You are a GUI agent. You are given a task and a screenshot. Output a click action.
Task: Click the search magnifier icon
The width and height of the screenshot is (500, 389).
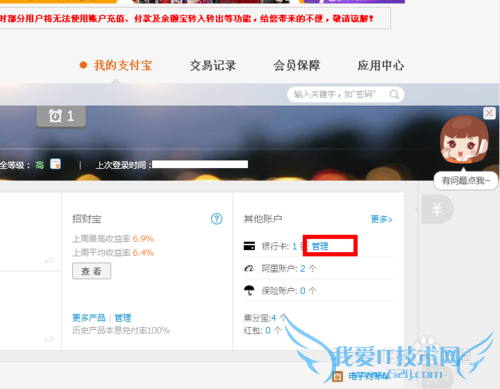pos(394,95)
